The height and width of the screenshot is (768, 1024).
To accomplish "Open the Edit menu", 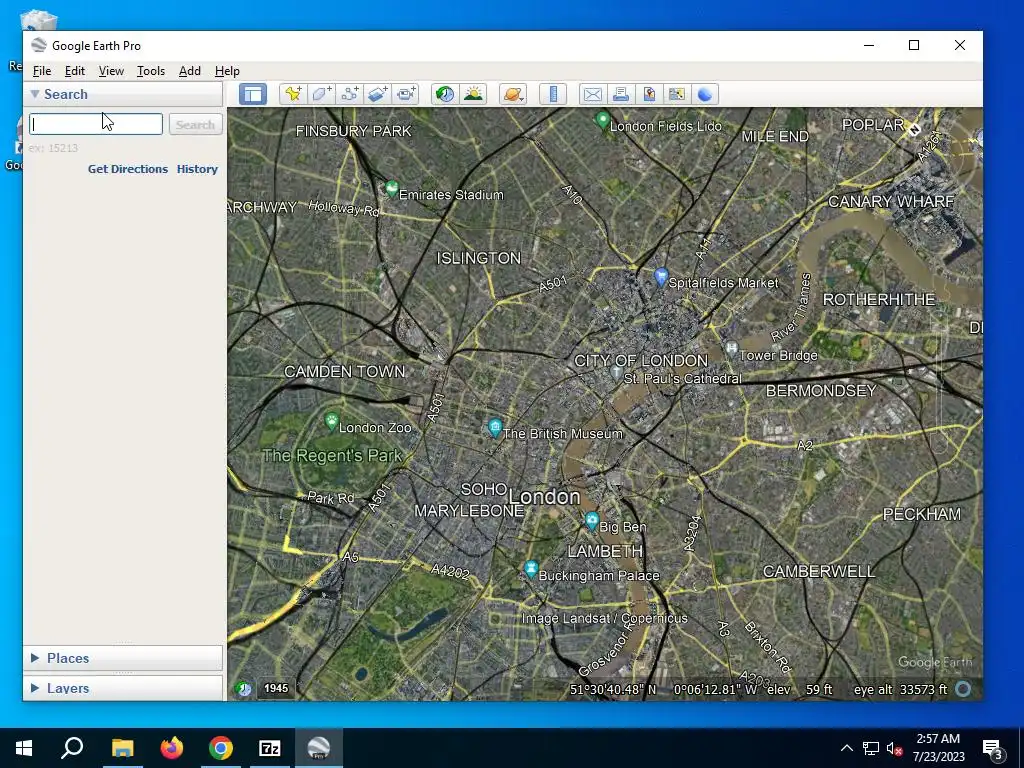I will (74, 71).
